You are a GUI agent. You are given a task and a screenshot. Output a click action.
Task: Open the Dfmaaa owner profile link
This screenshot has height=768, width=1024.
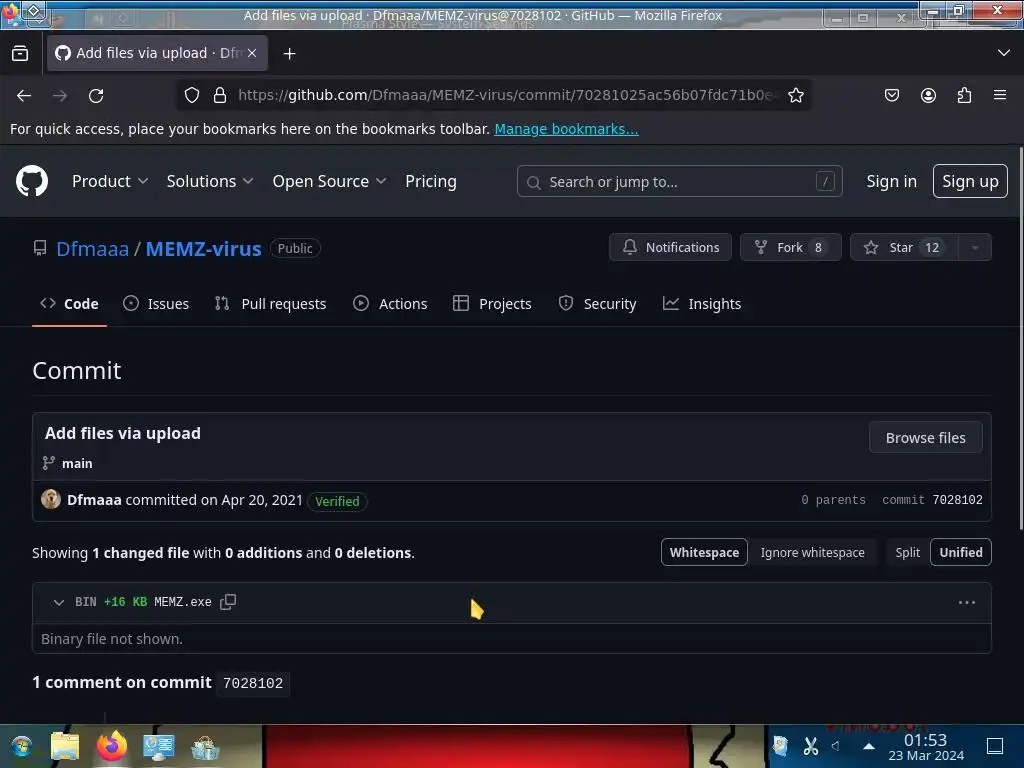[x=93, y=248]
